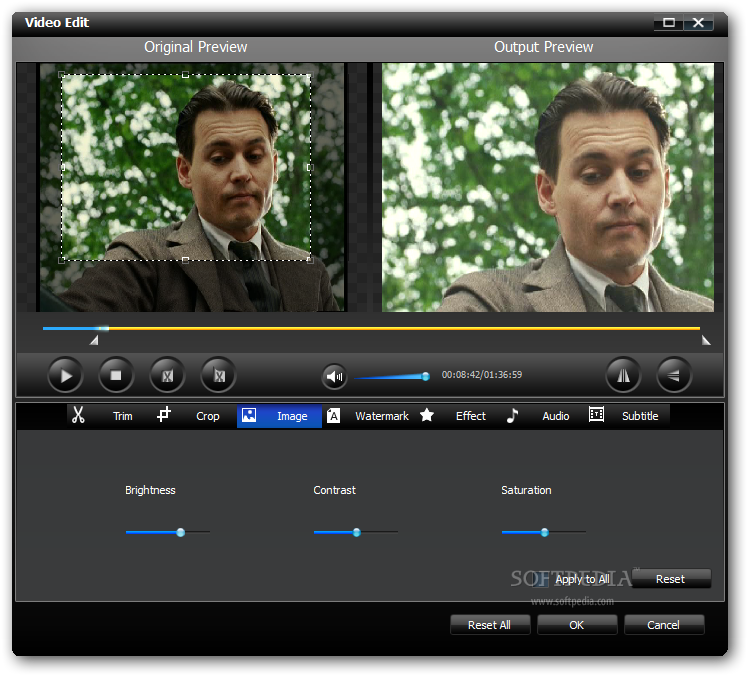The width and height of the screenshot is (748, 676).
Task: Click the right trim end marker triangle
Action: pyautogui.click(x=706, y=340)
